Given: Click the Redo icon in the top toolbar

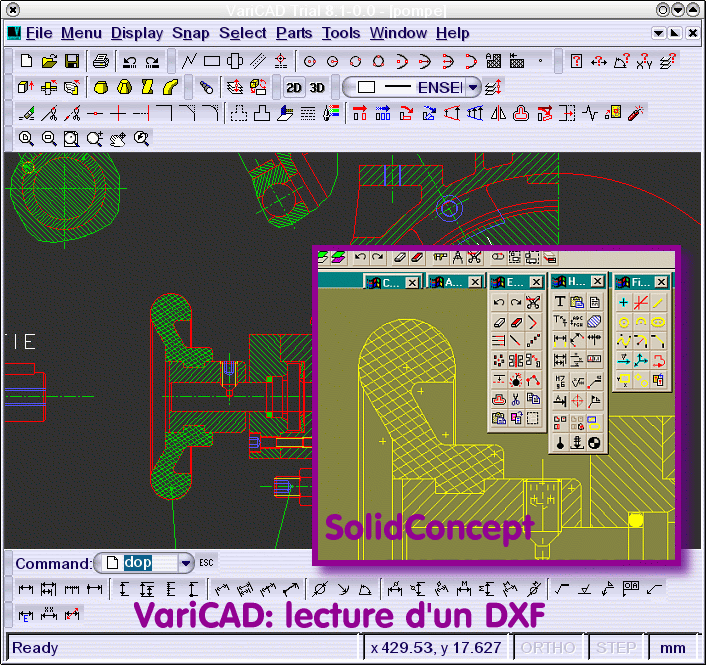Looking at the screenshot, I should pyautogui.click(x=152, y=62).
